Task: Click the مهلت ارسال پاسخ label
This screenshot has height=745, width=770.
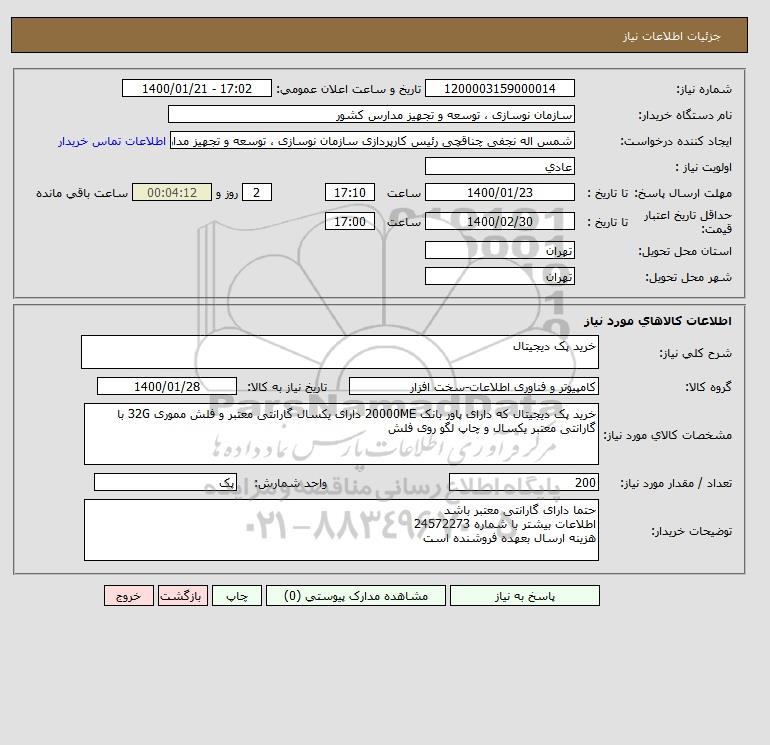Action: click(683, 193)
